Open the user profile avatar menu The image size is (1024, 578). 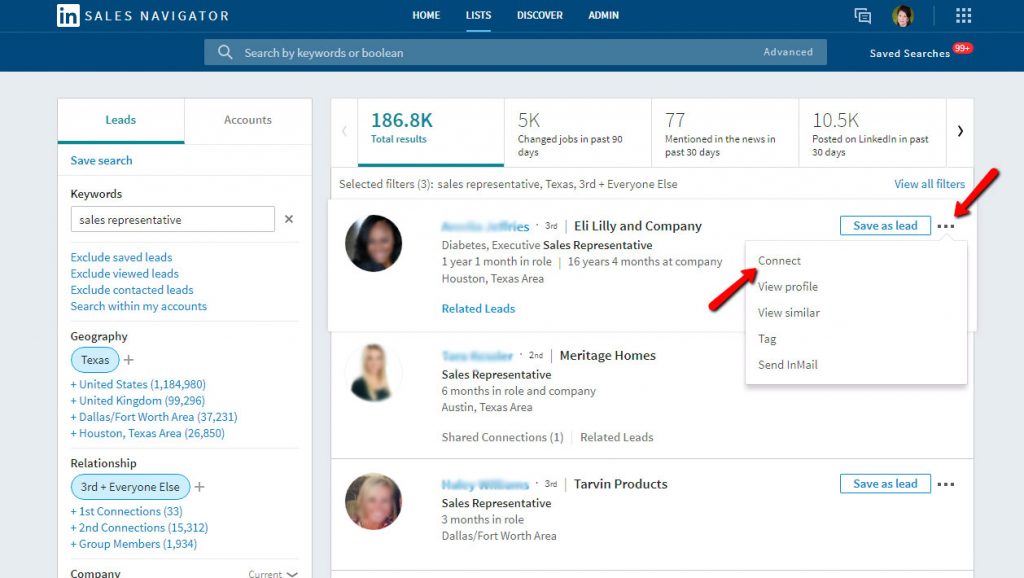point(903,16)
